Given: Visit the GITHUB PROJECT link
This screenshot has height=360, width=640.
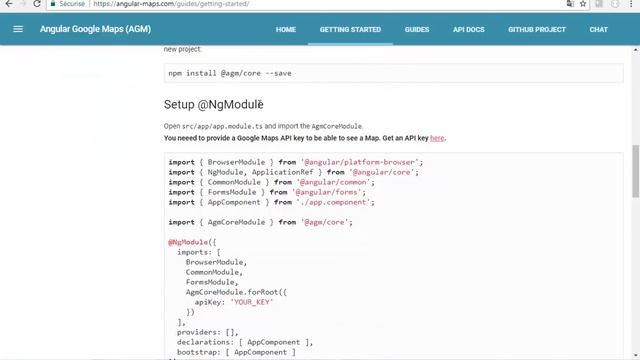Looking at the screenshot, I should (537, 29).
